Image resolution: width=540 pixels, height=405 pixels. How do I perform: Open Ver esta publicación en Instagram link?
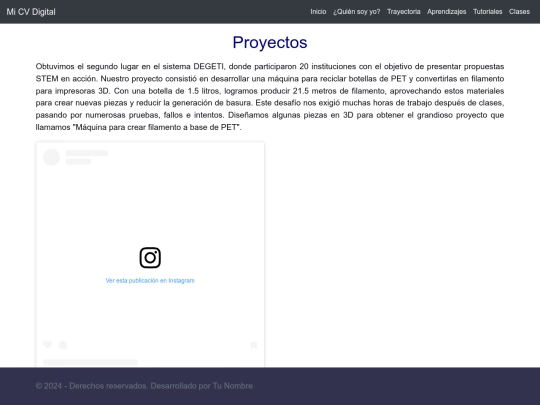click(x=150, y=281)
